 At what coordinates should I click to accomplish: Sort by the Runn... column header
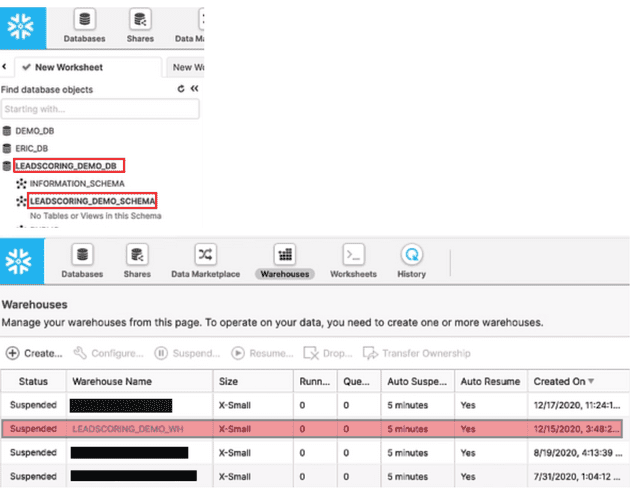pyautogui.click(x=315, y=381)
